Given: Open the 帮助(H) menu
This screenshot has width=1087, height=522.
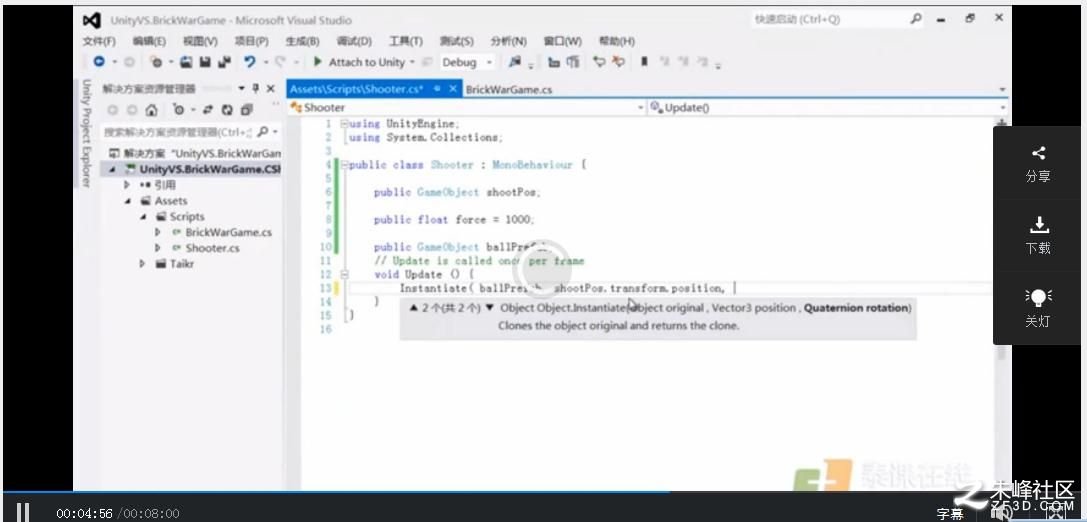Looking at the screenshot, I should [x=616, y=42].
